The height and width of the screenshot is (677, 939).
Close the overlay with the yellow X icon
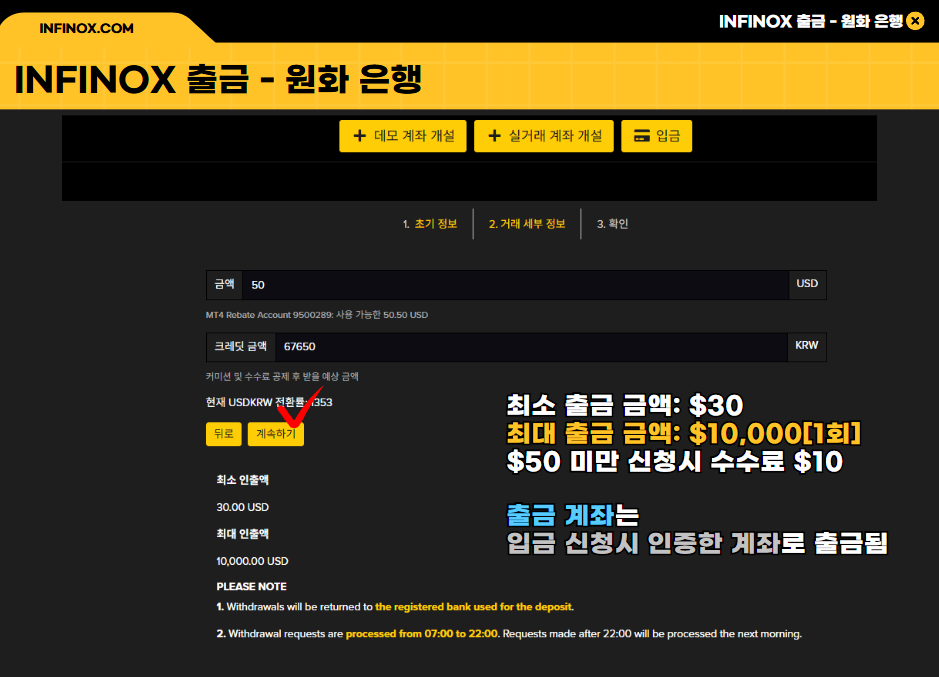[915, 21]
